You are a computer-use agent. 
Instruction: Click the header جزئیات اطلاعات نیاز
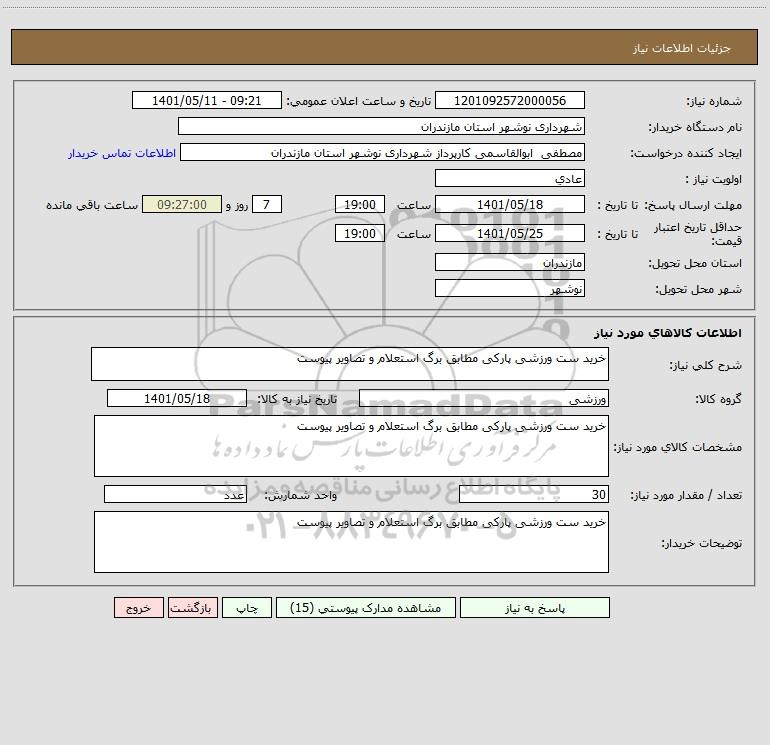pos(682,48)
